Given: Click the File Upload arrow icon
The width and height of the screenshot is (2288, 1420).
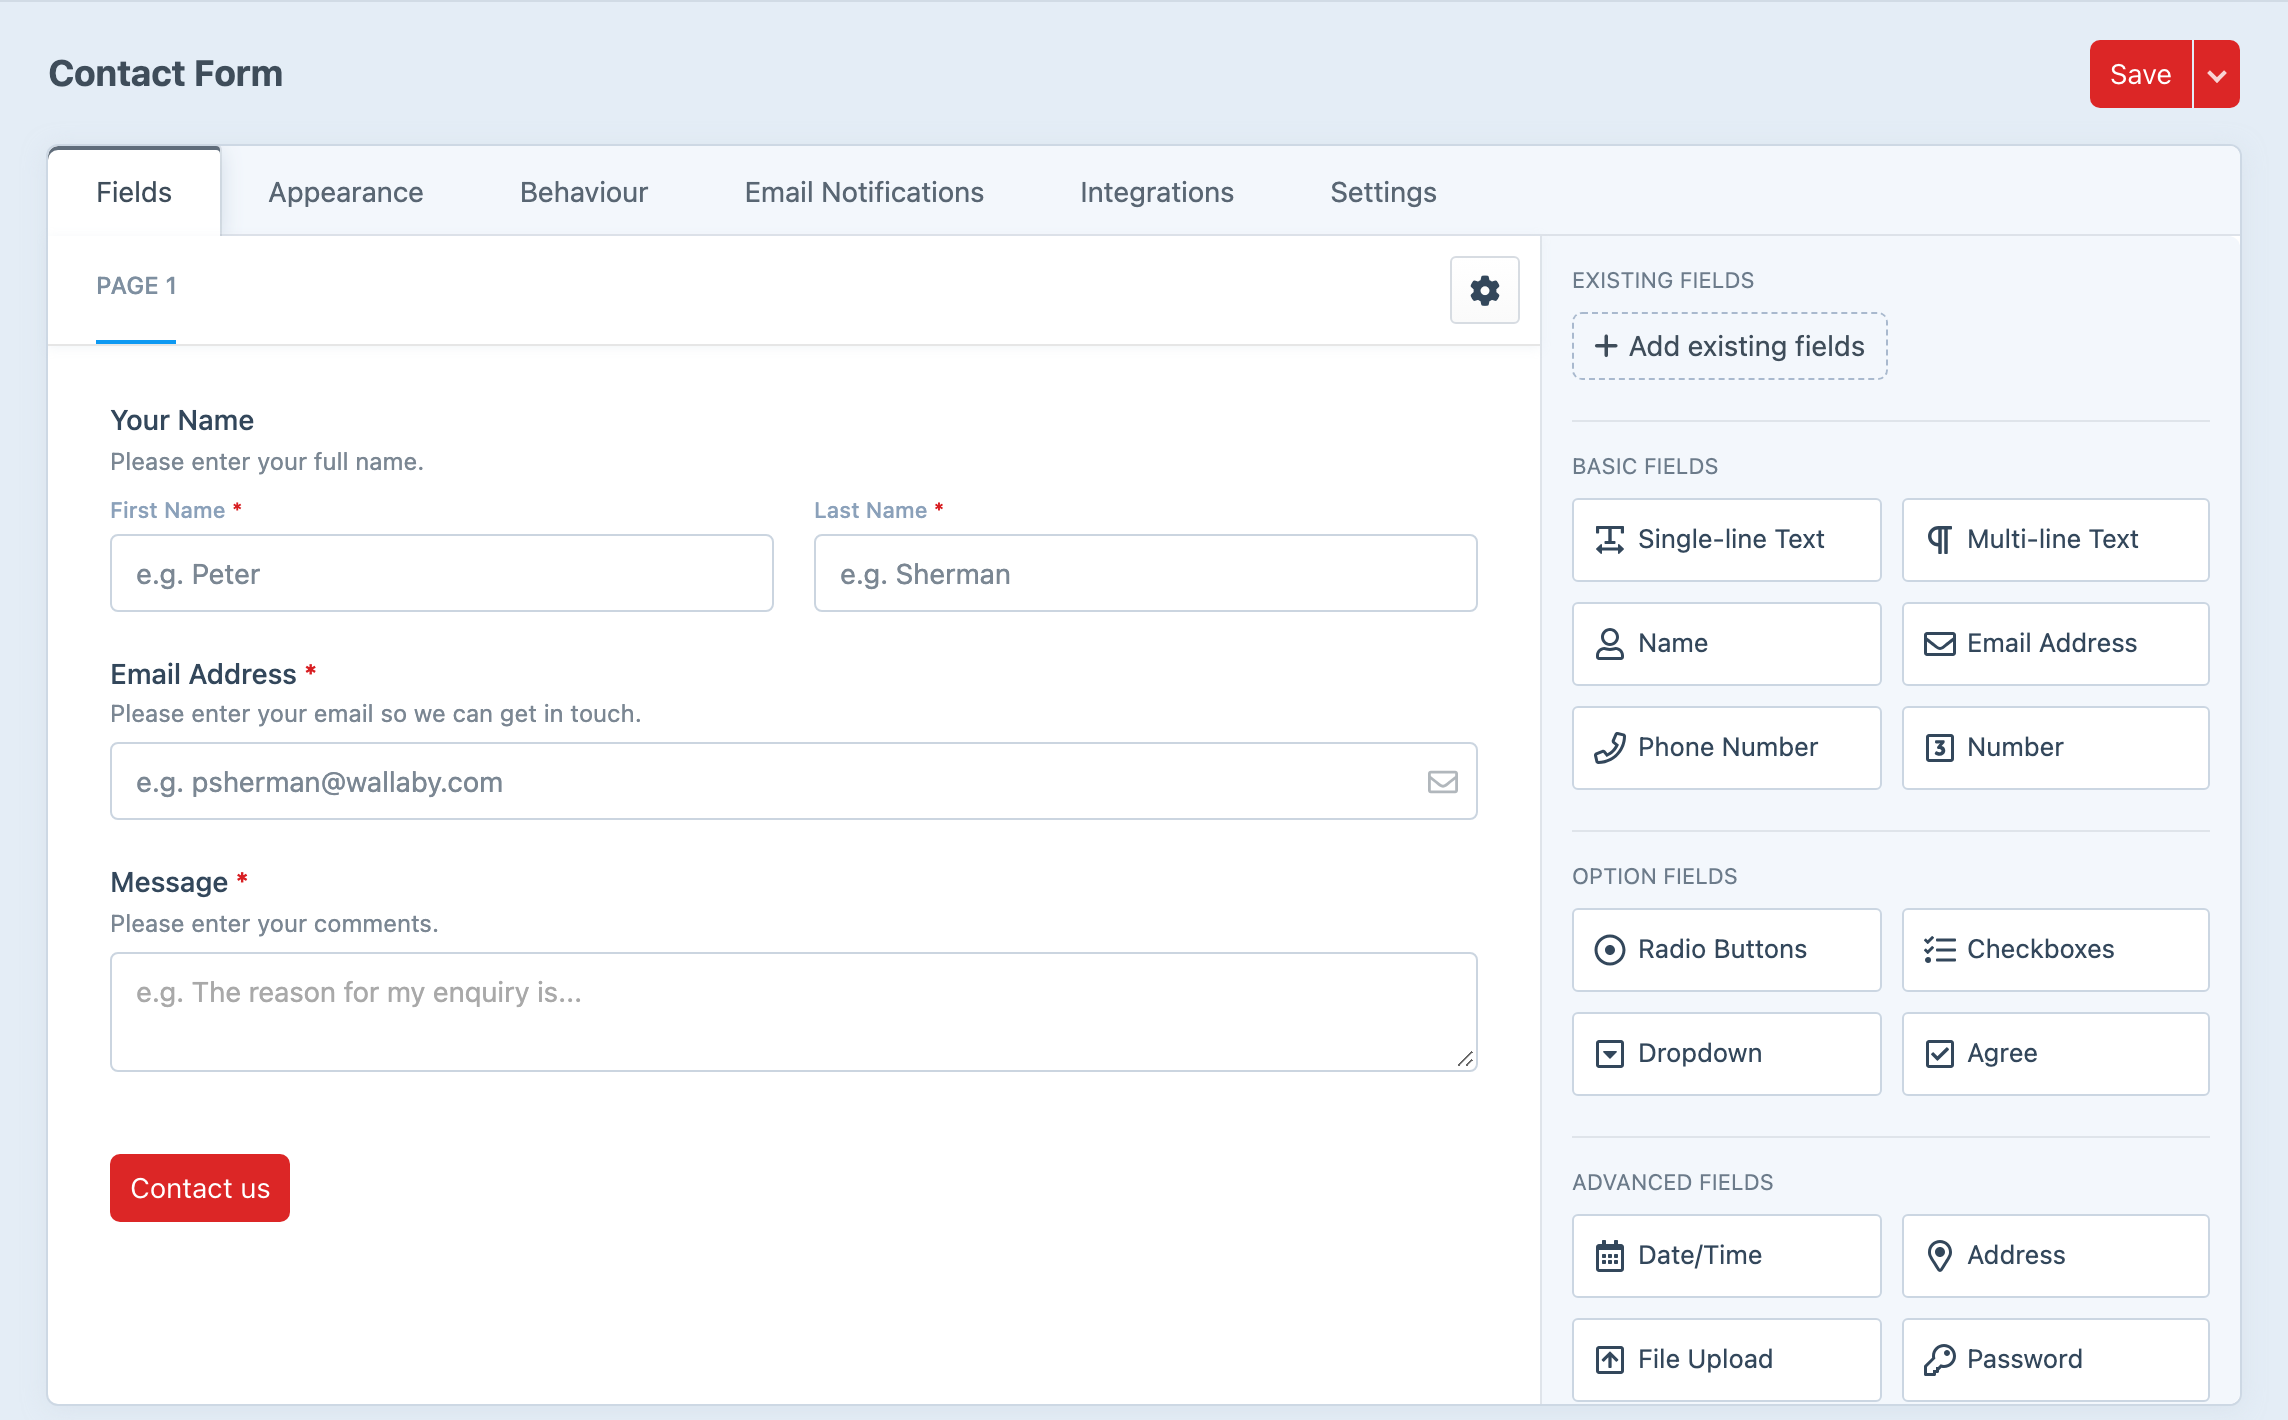Looking at the screenshot, I should pos(1609,1360).
